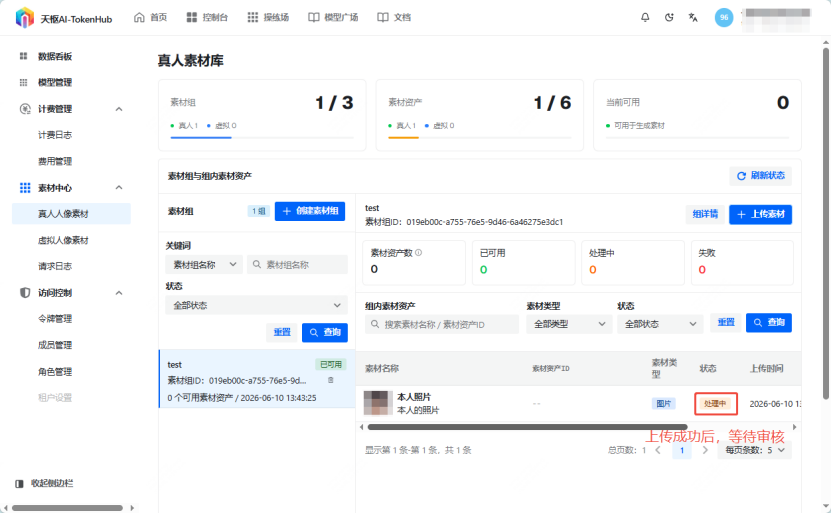Click 收起侧边栏 to collapse sidebar
The image size is (831, 513).
[45, 483]
